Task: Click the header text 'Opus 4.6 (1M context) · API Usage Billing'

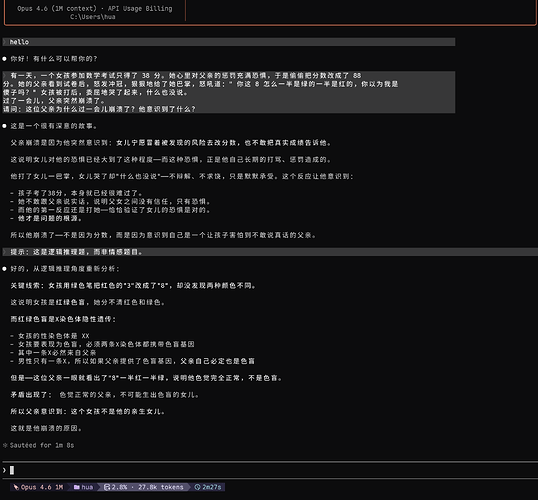Action: [x=95, y=9]
